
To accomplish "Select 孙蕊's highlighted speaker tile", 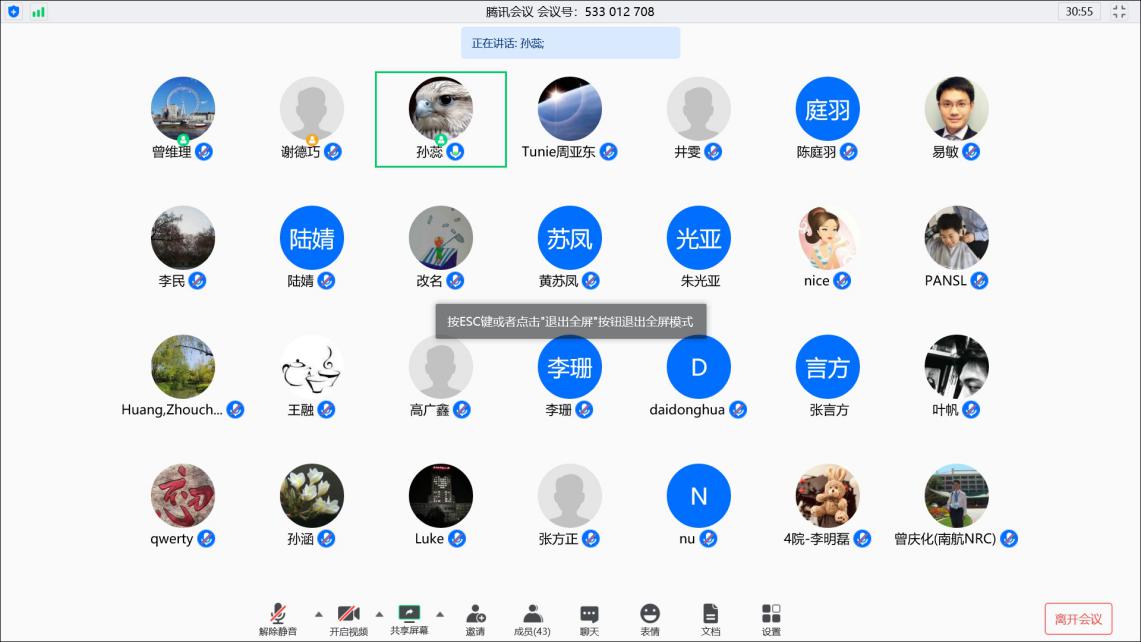I will (441, 119).
